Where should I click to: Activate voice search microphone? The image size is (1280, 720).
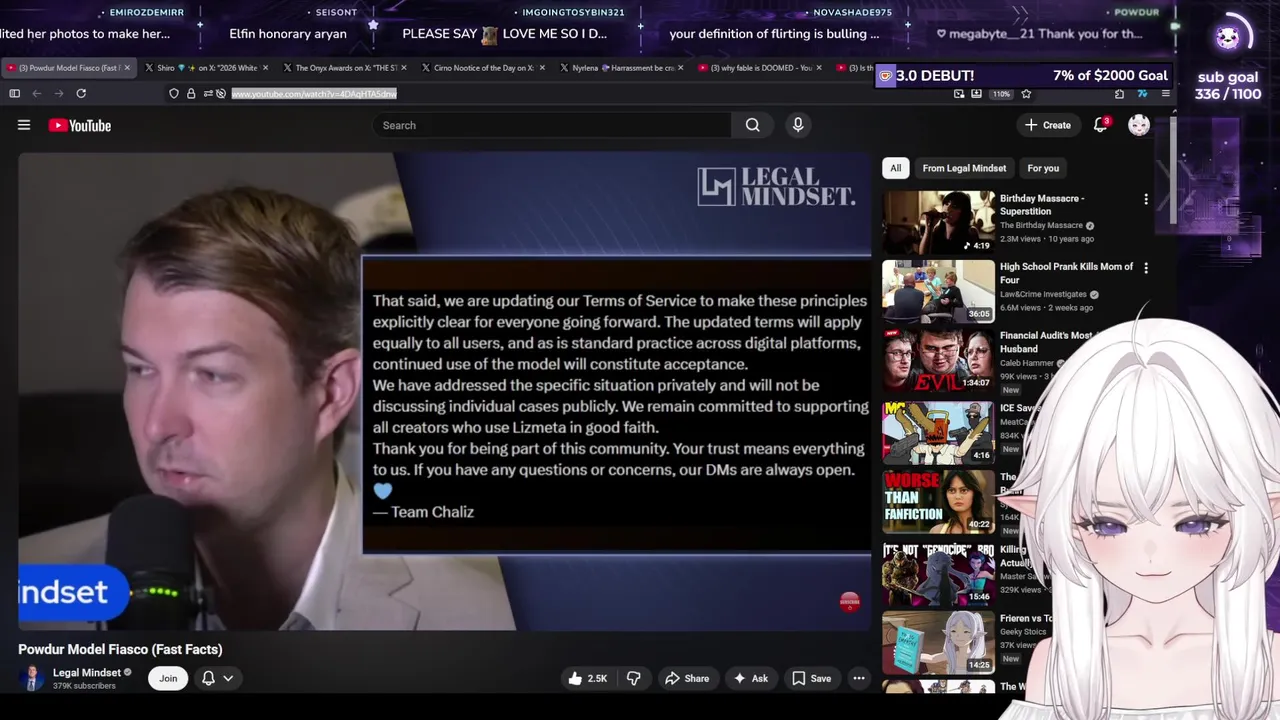click(798, 125)
